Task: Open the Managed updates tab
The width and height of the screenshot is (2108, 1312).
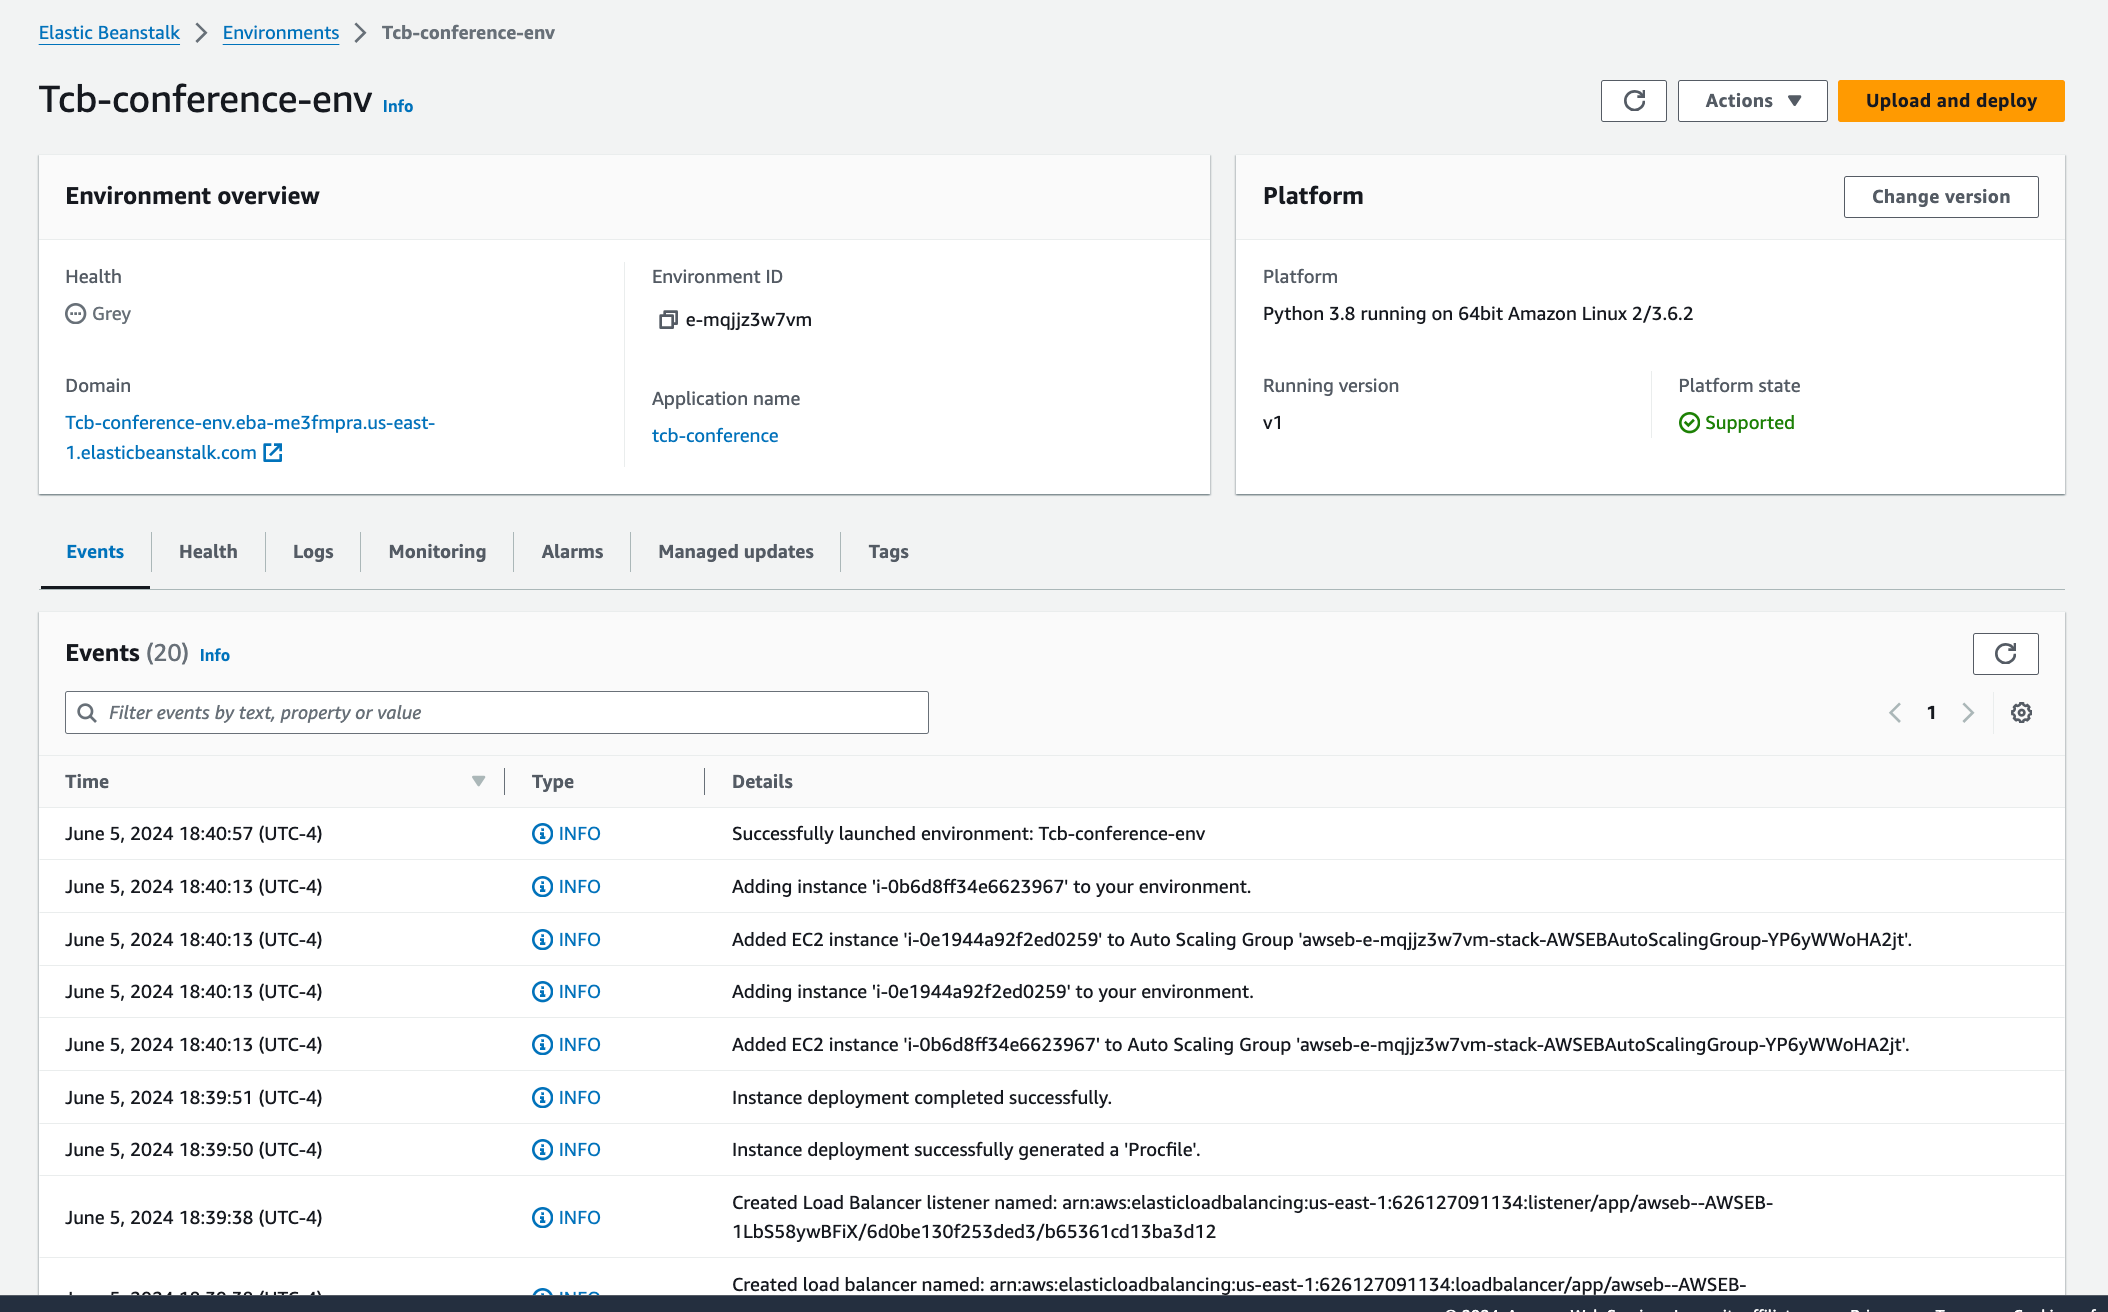Action: 735,552
